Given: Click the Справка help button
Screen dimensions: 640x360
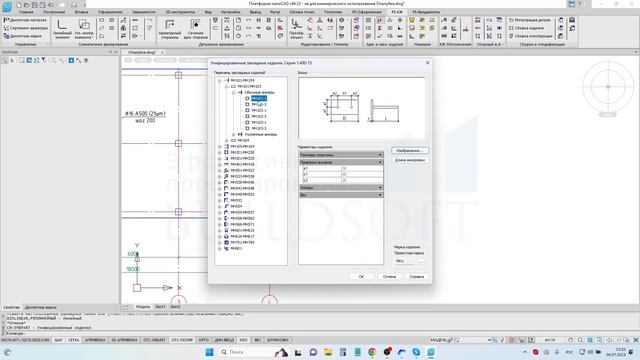Looking at the screenshot, I should click(x=417, y=277).
